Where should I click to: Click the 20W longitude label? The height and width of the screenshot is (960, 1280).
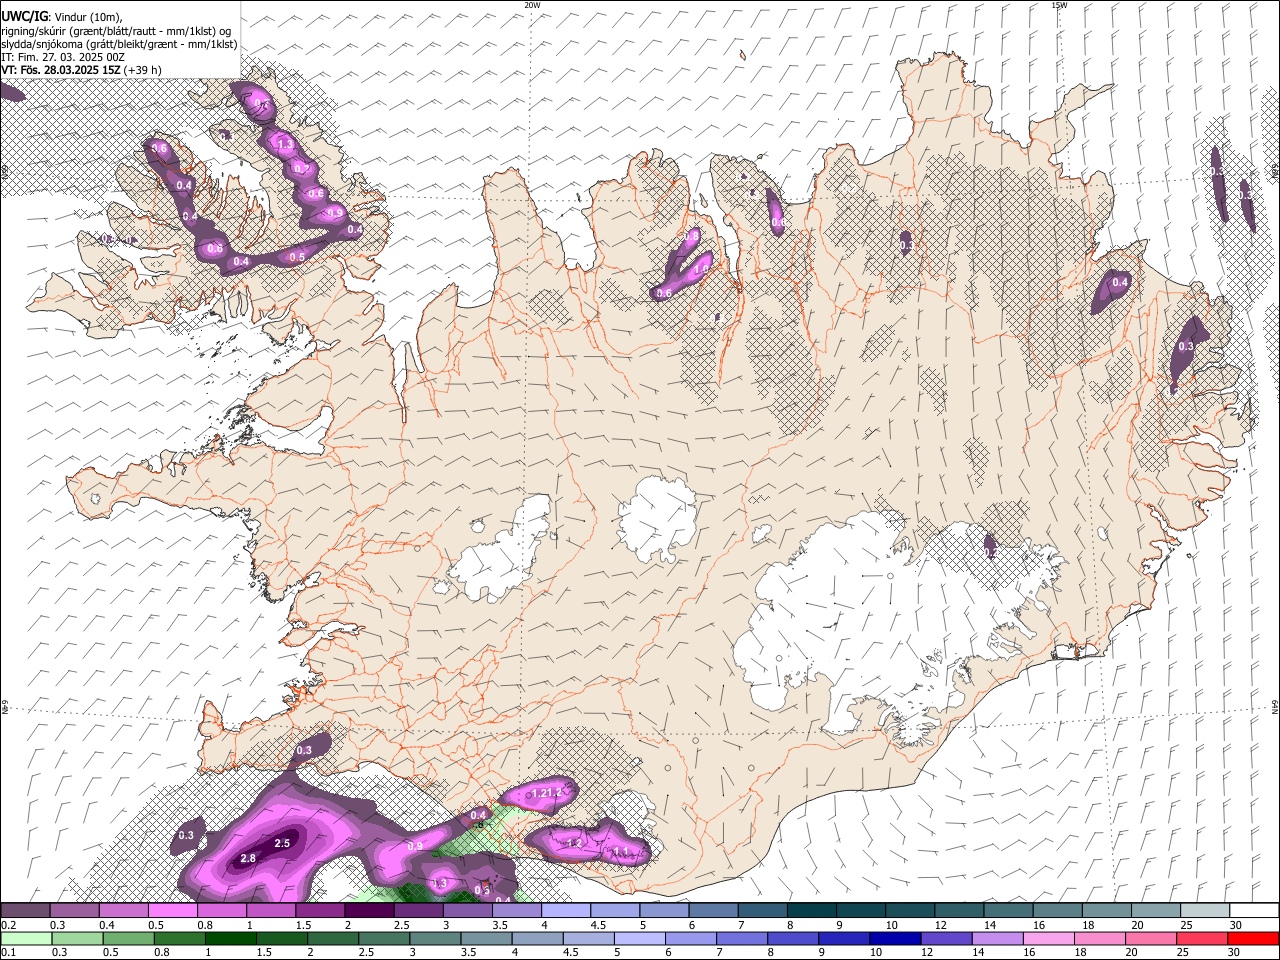coord(533,5)
